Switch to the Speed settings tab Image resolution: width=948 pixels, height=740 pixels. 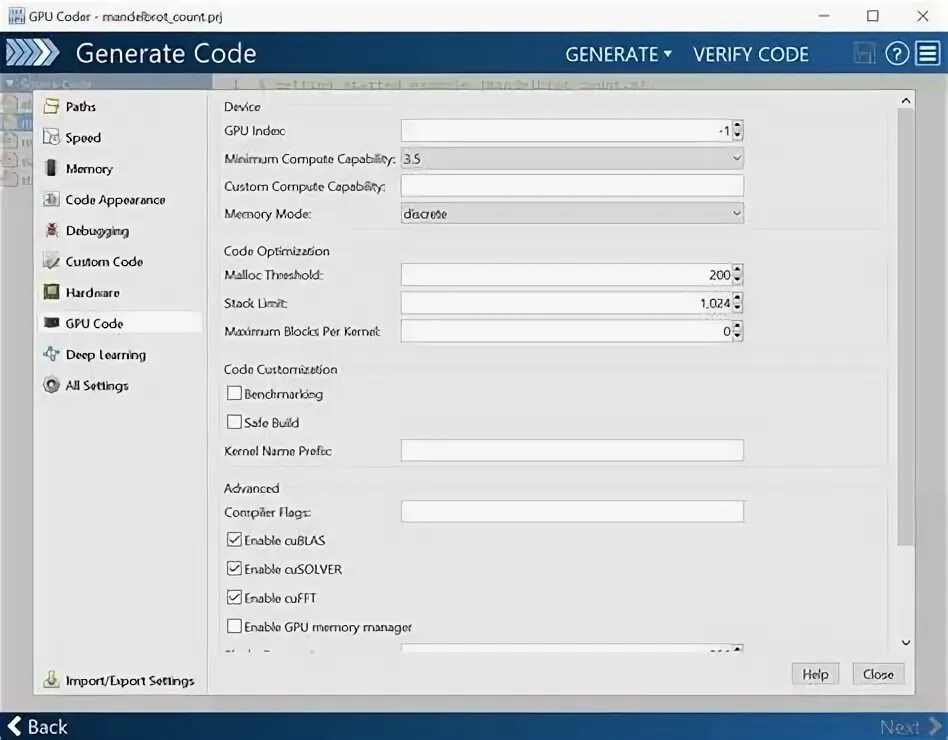[120, 138]
